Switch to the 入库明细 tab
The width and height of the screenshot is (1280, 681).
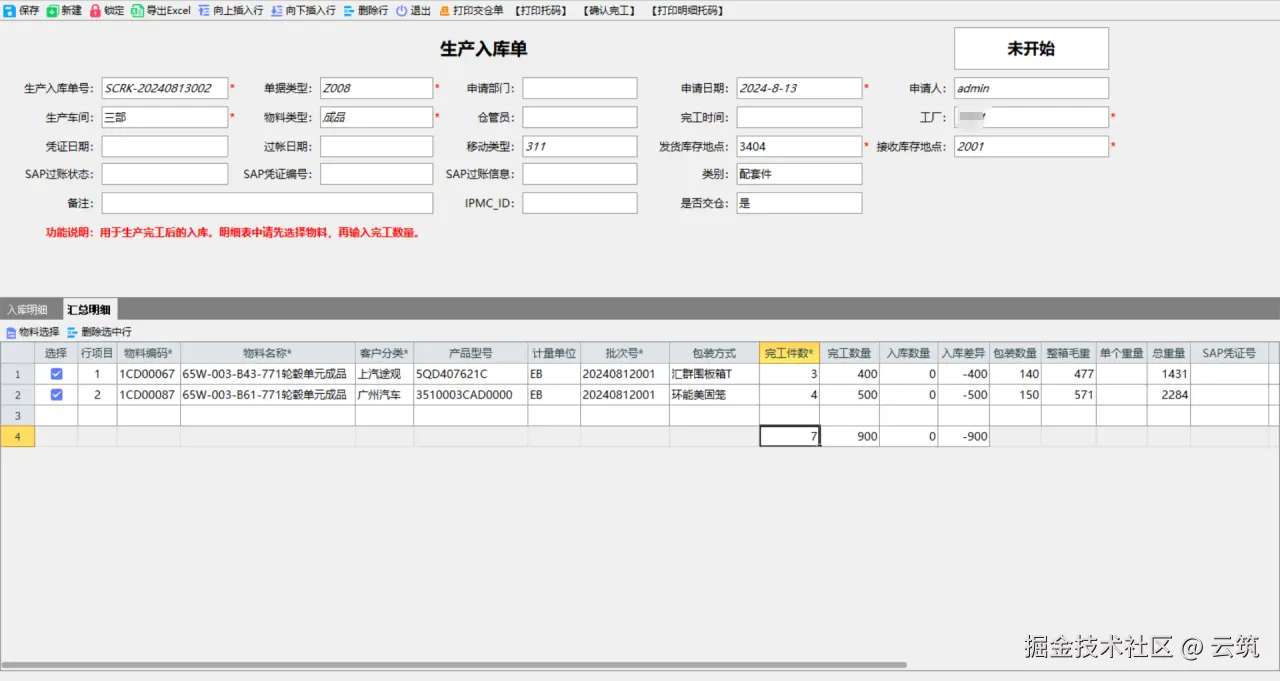point(27,310)
